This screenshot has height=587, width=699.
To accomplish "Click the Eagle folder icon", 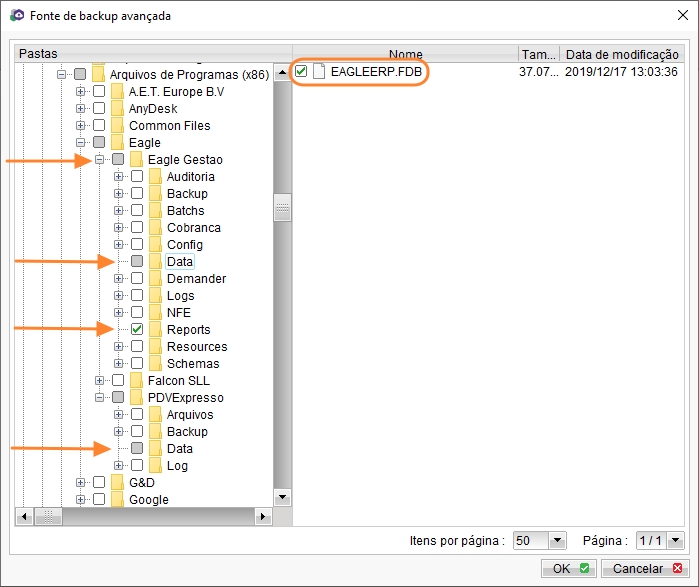I will tap(117, 142).
